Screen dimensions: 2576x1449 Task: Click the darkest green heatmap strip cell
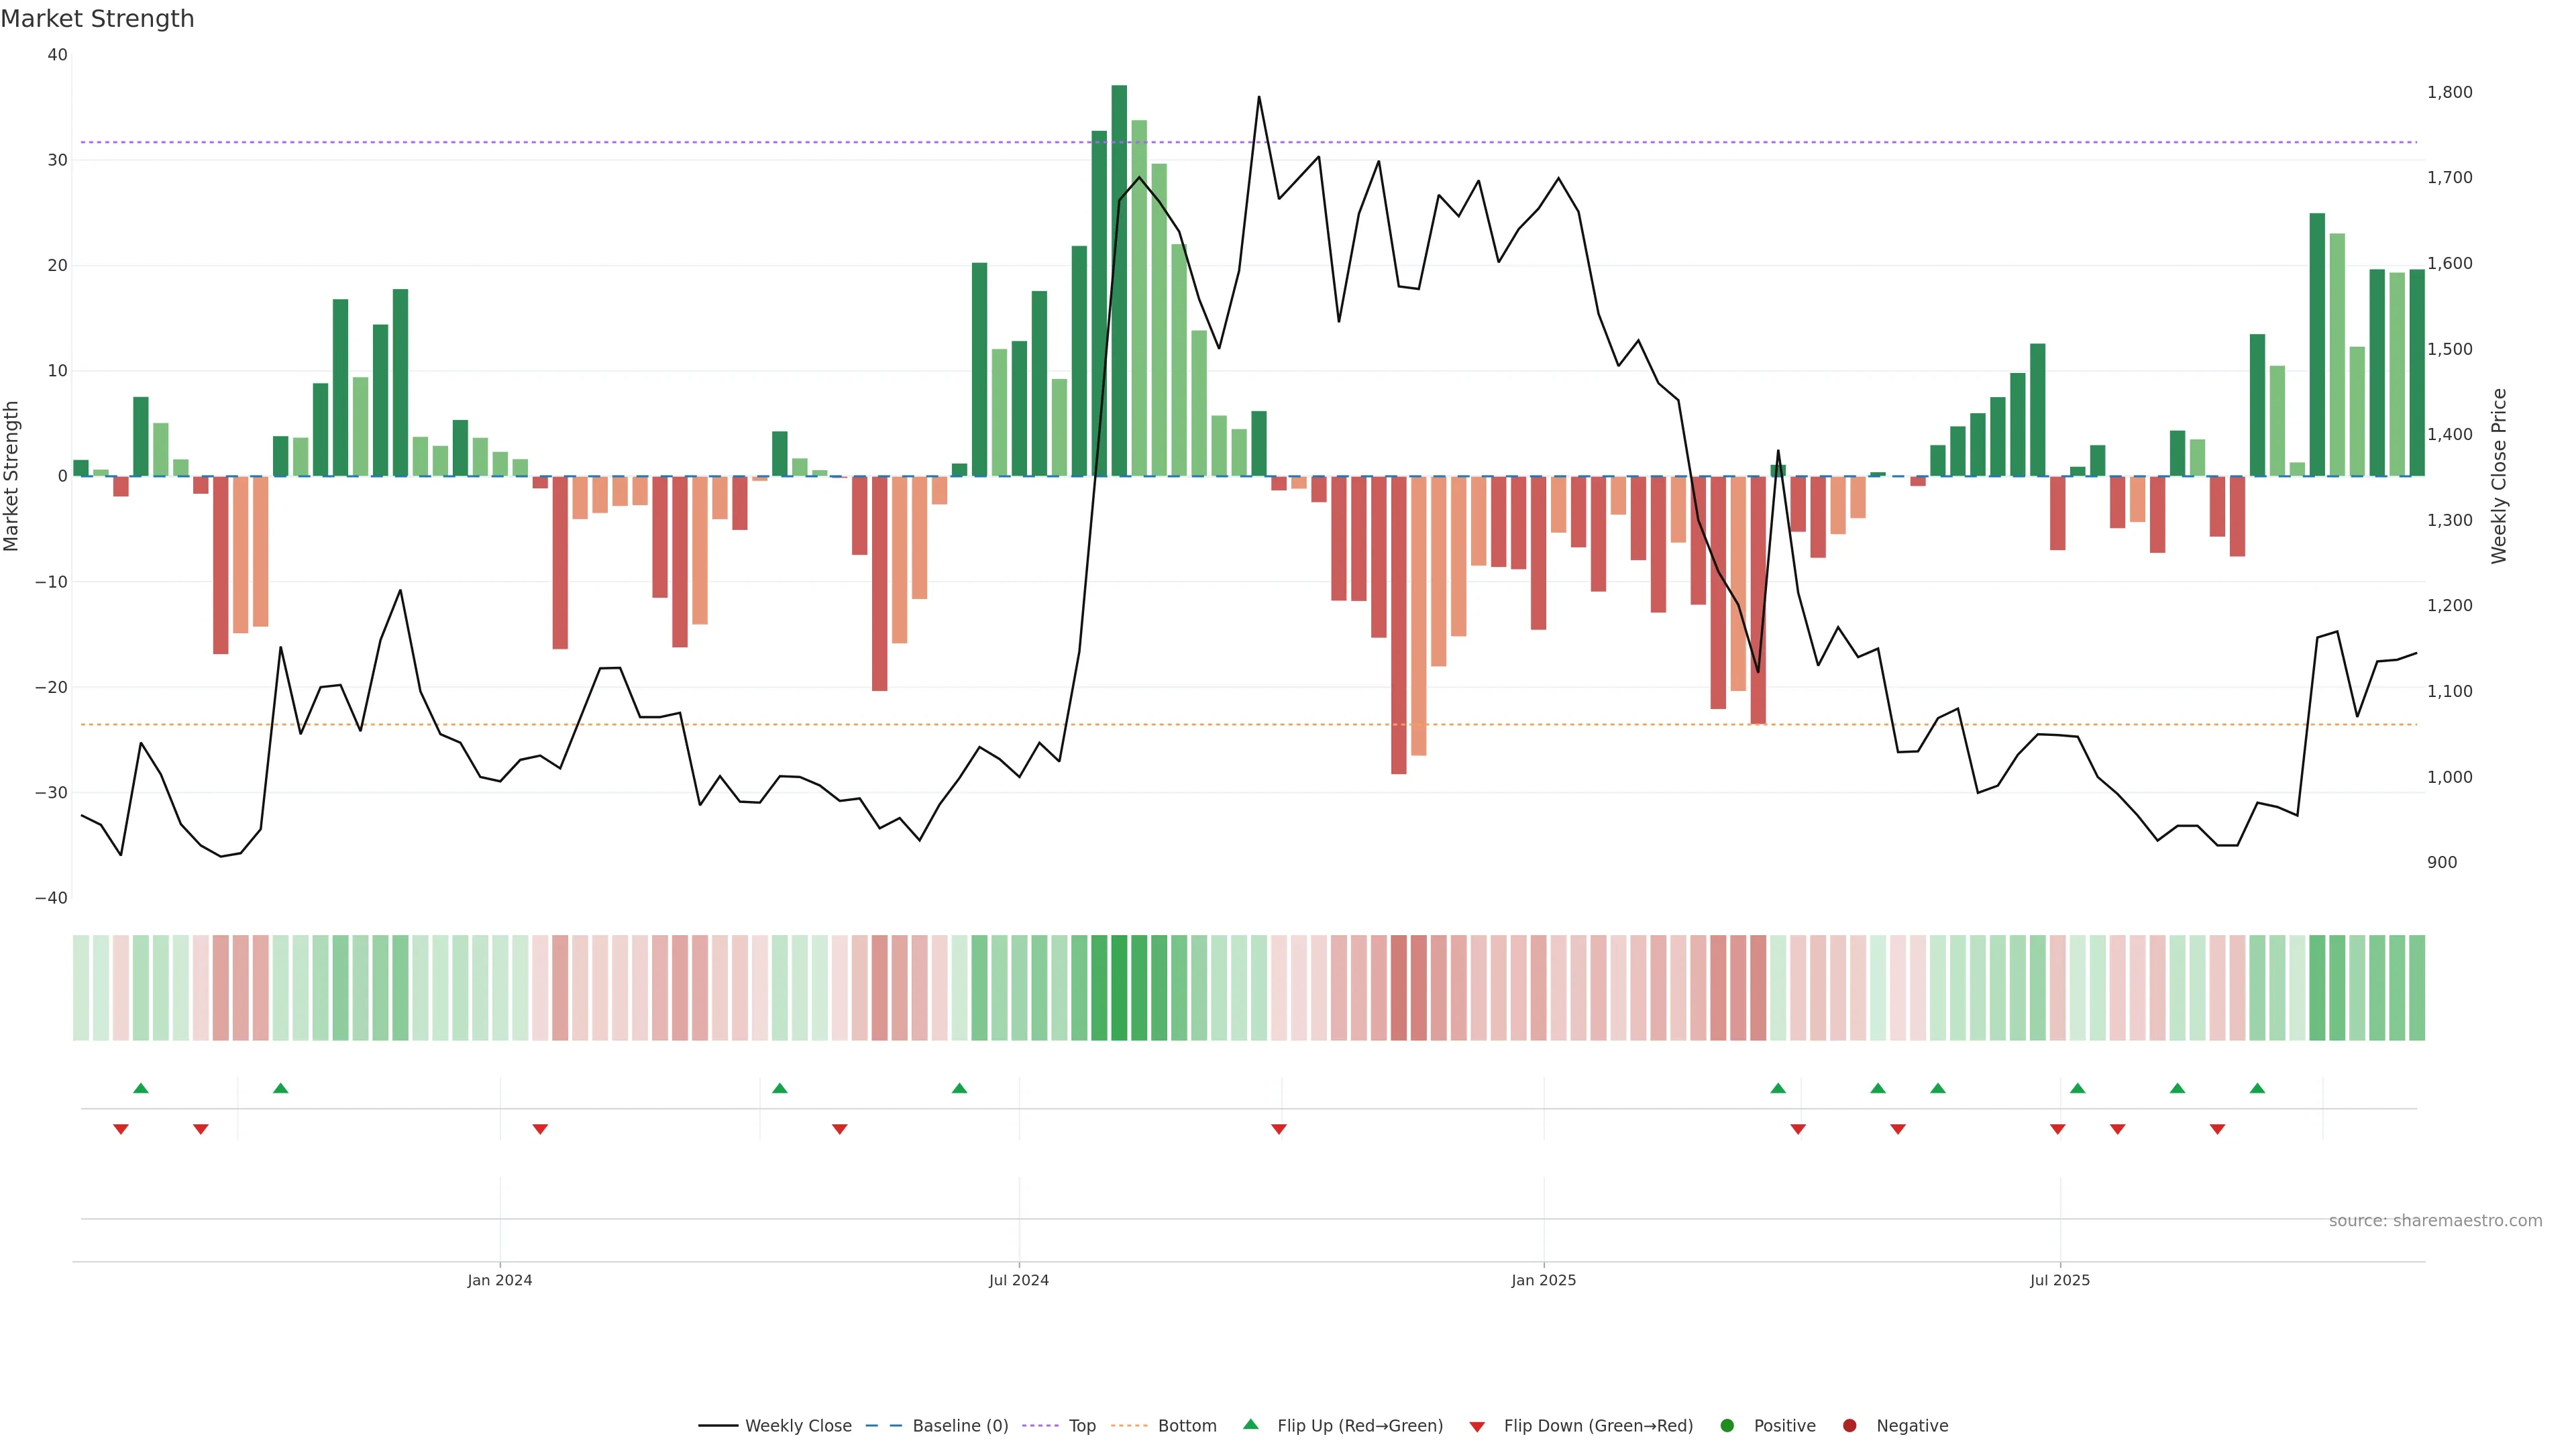click(1119, 988)
